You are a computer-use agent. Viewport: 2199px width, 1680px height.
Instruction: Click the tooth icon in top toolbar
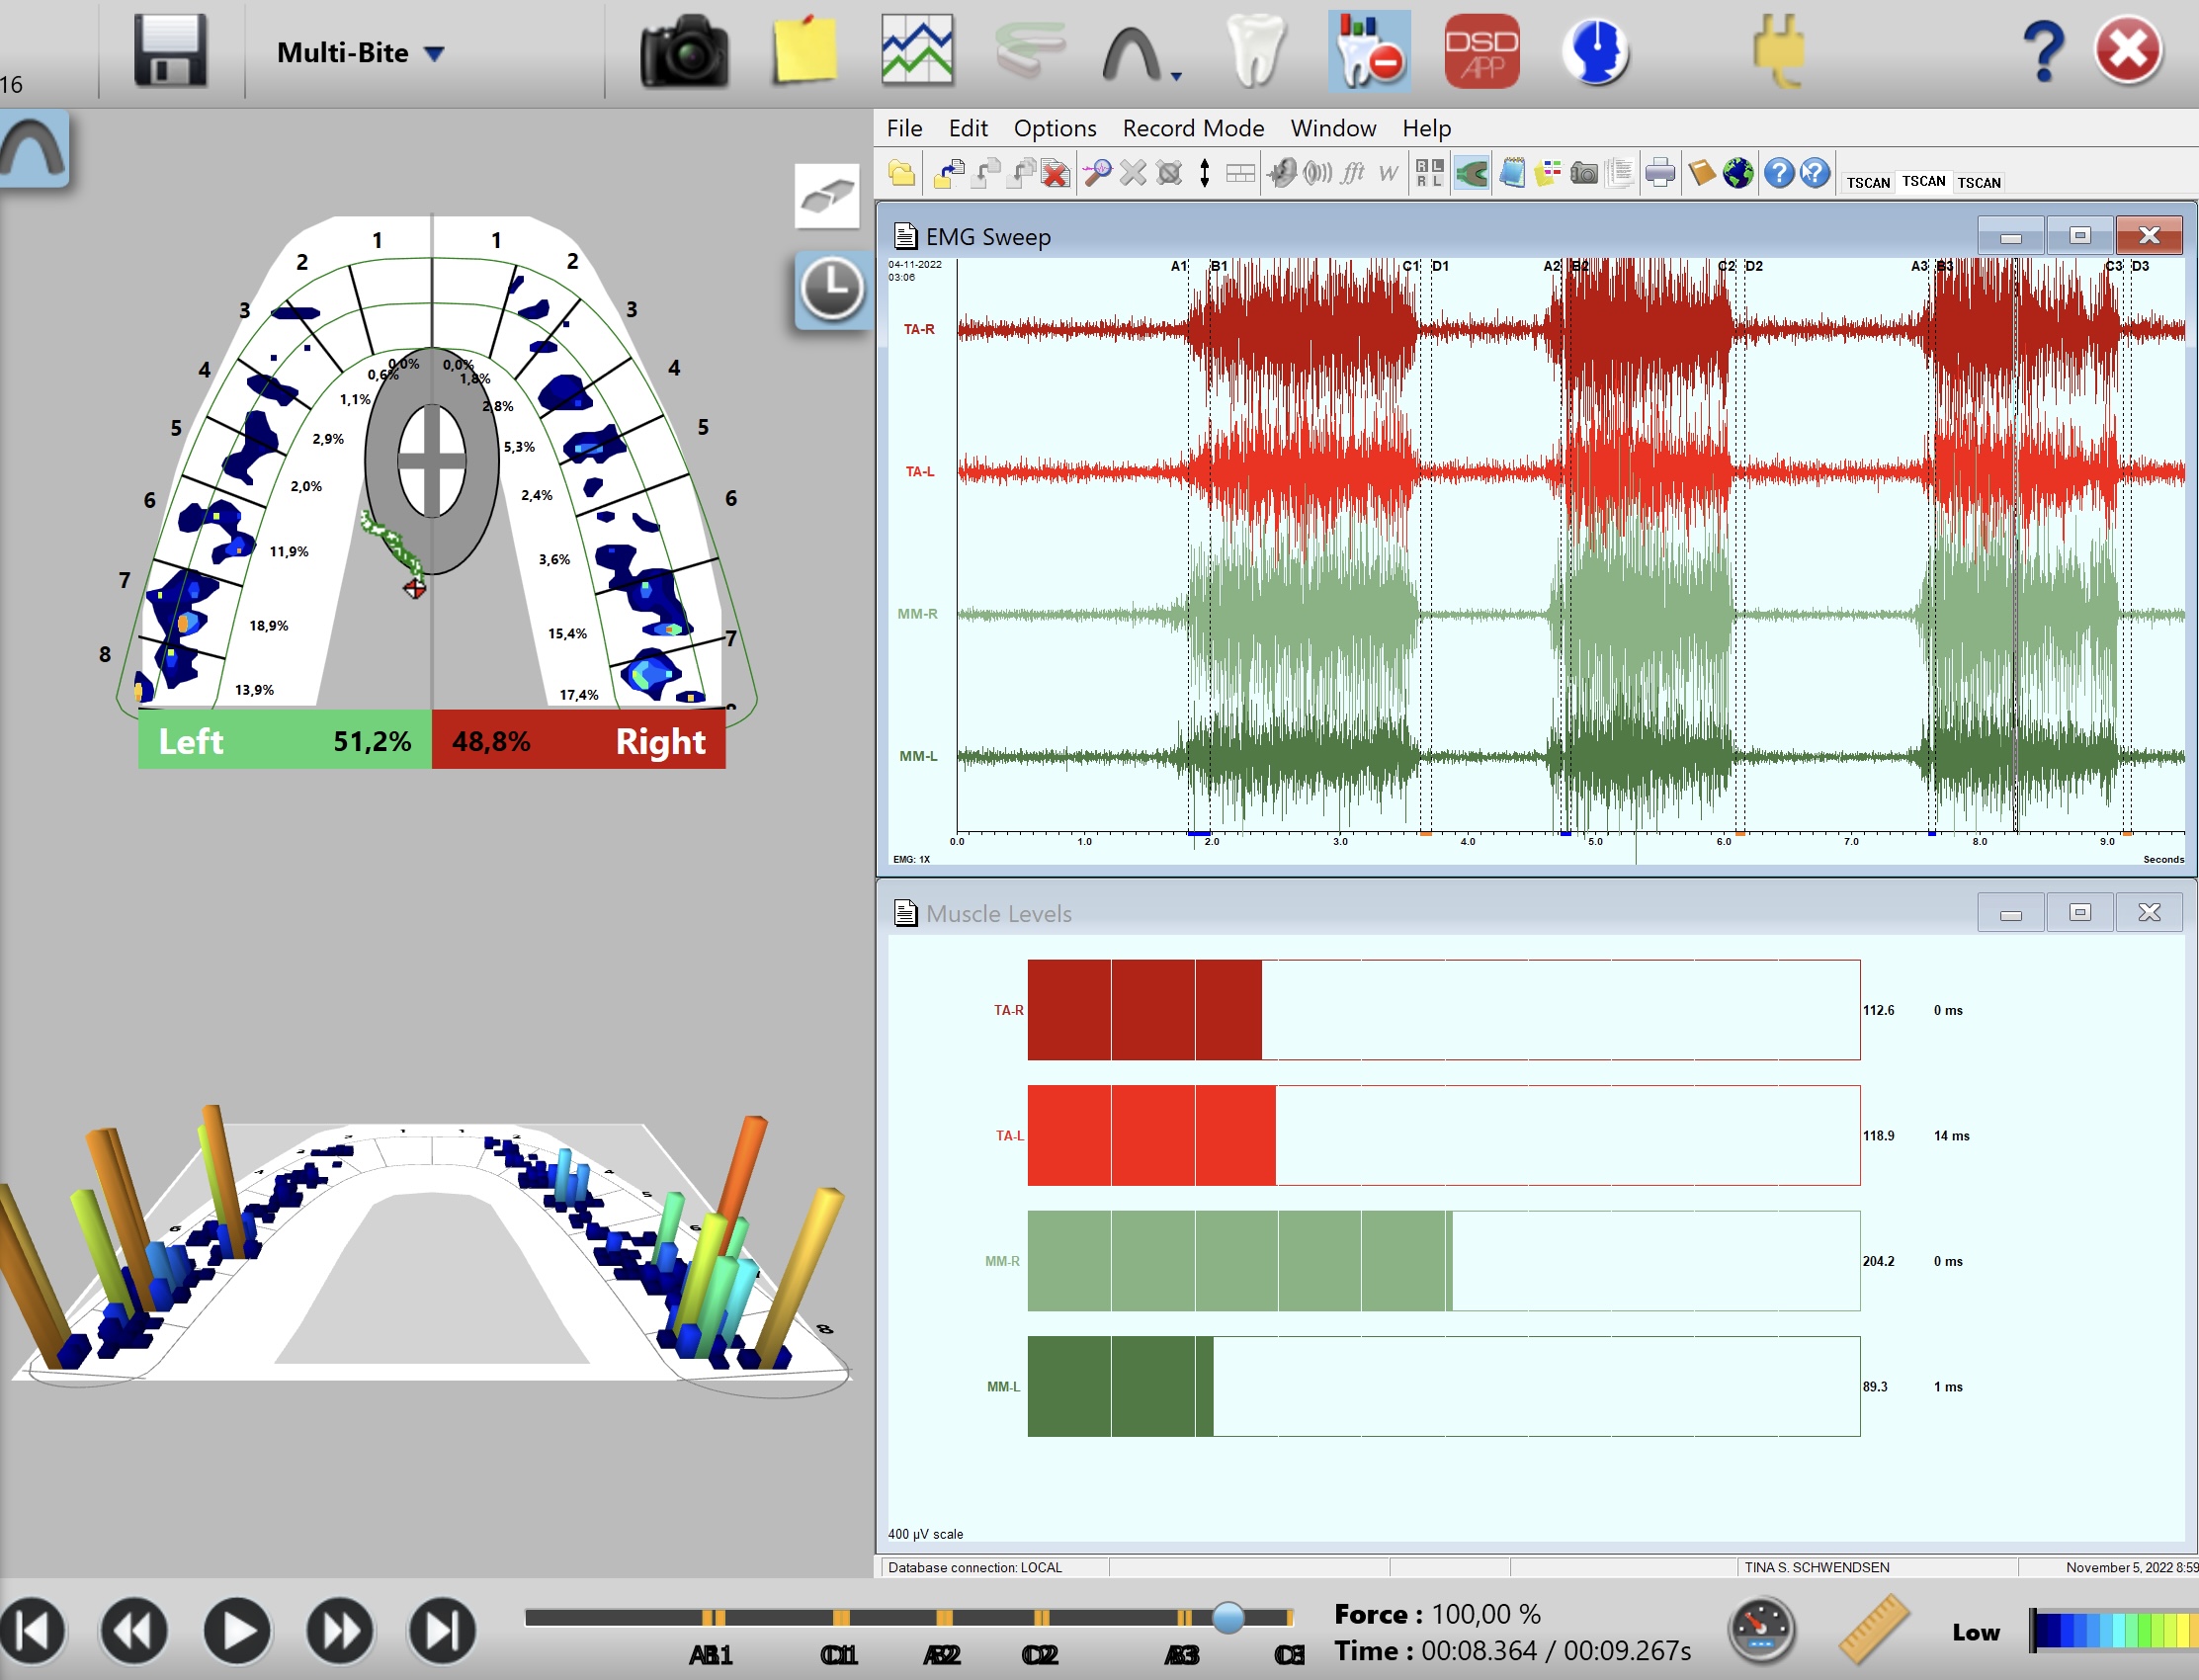point(1255,51)
